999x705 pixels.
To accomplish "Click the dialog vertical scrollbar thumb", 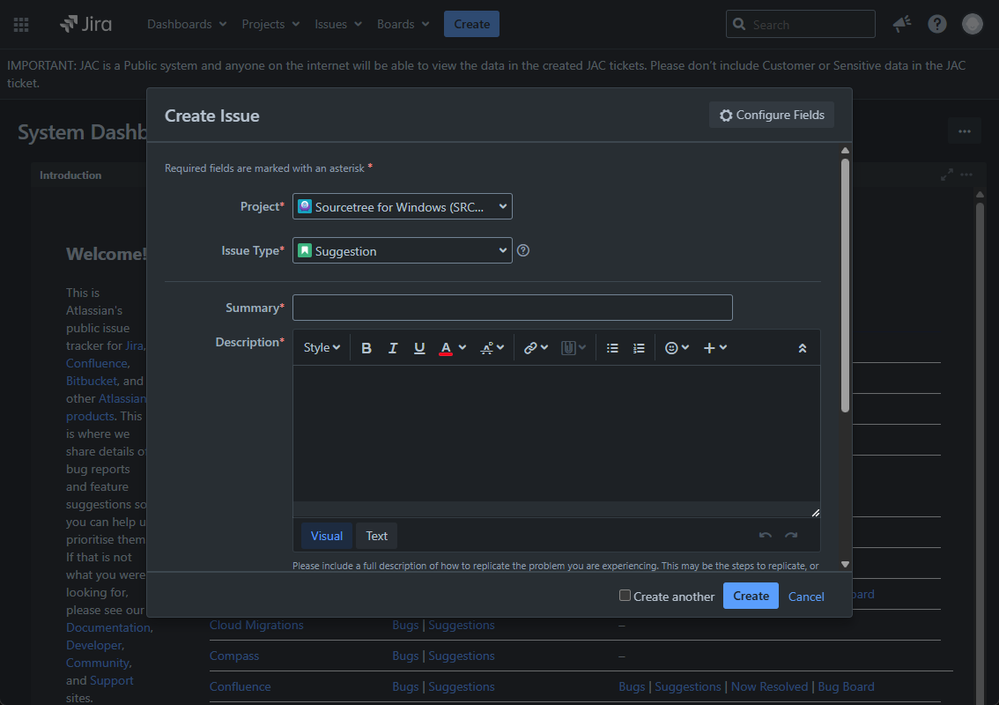I will pos(845,285).
